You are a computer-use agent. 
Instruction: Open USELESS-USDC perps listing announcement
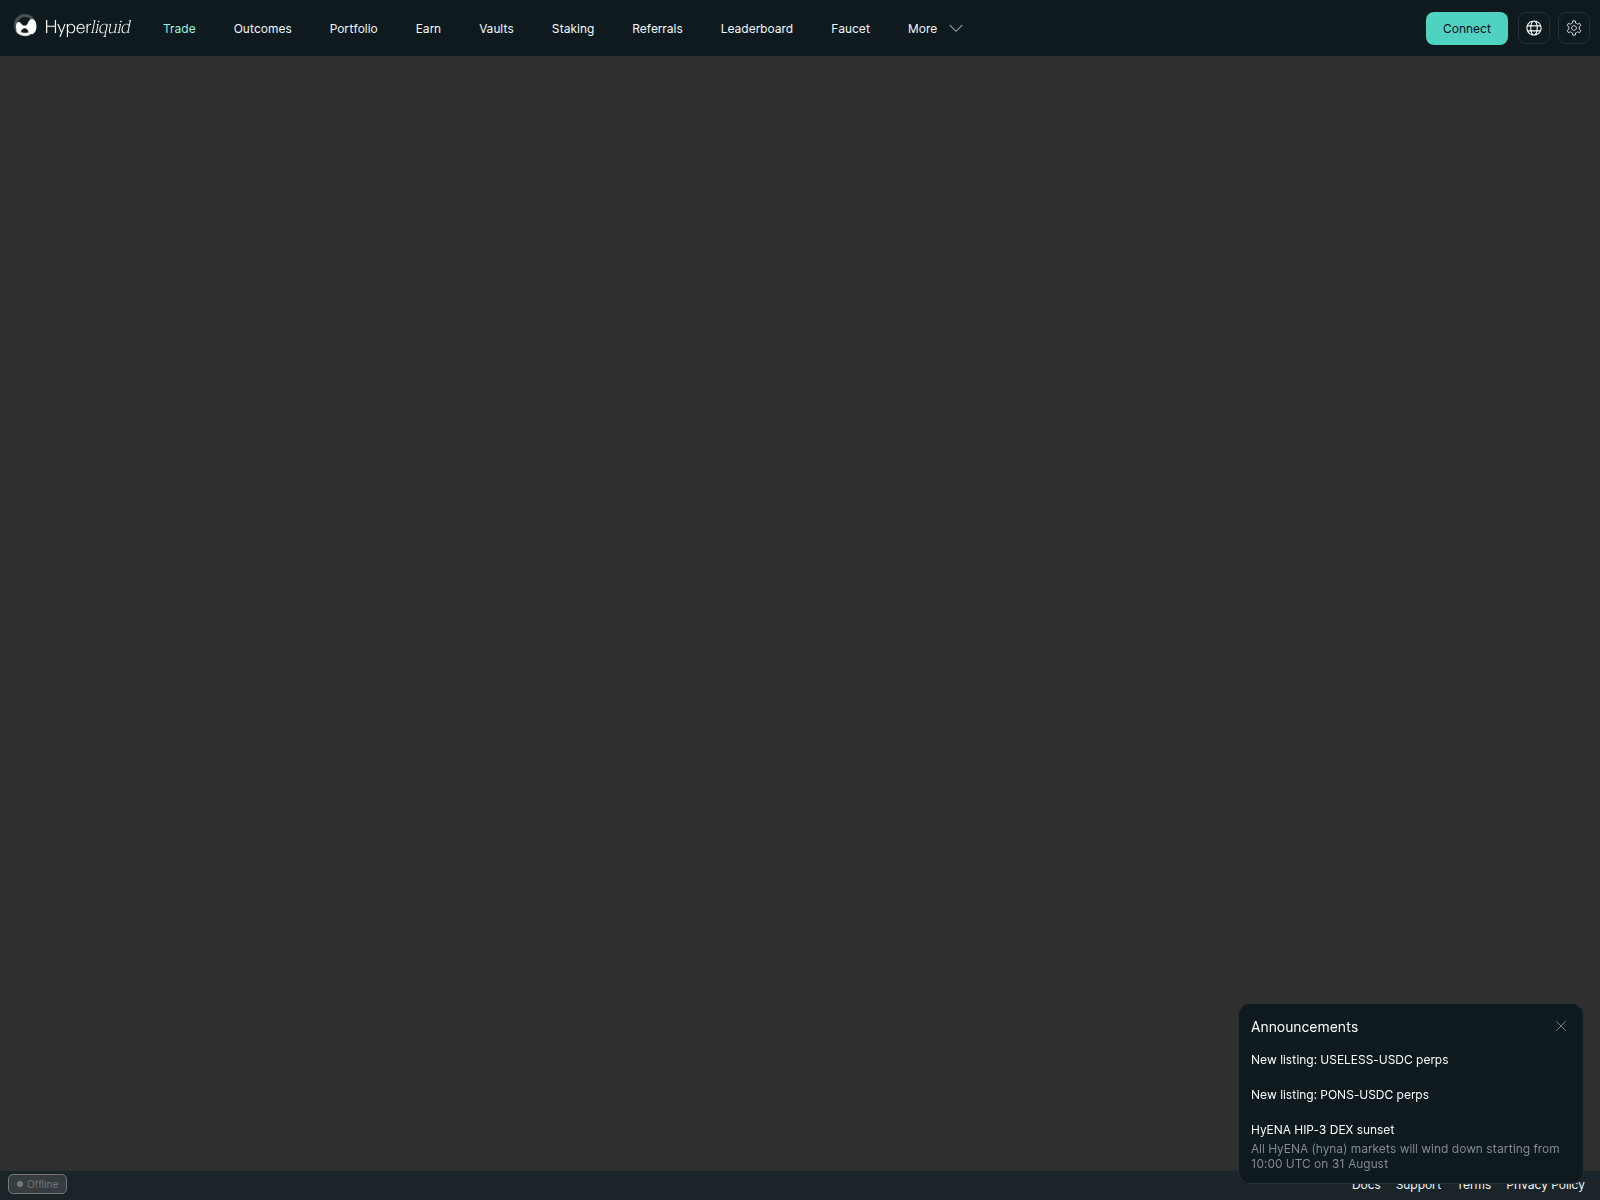pyautogui.click(x=1349, y=1060)
